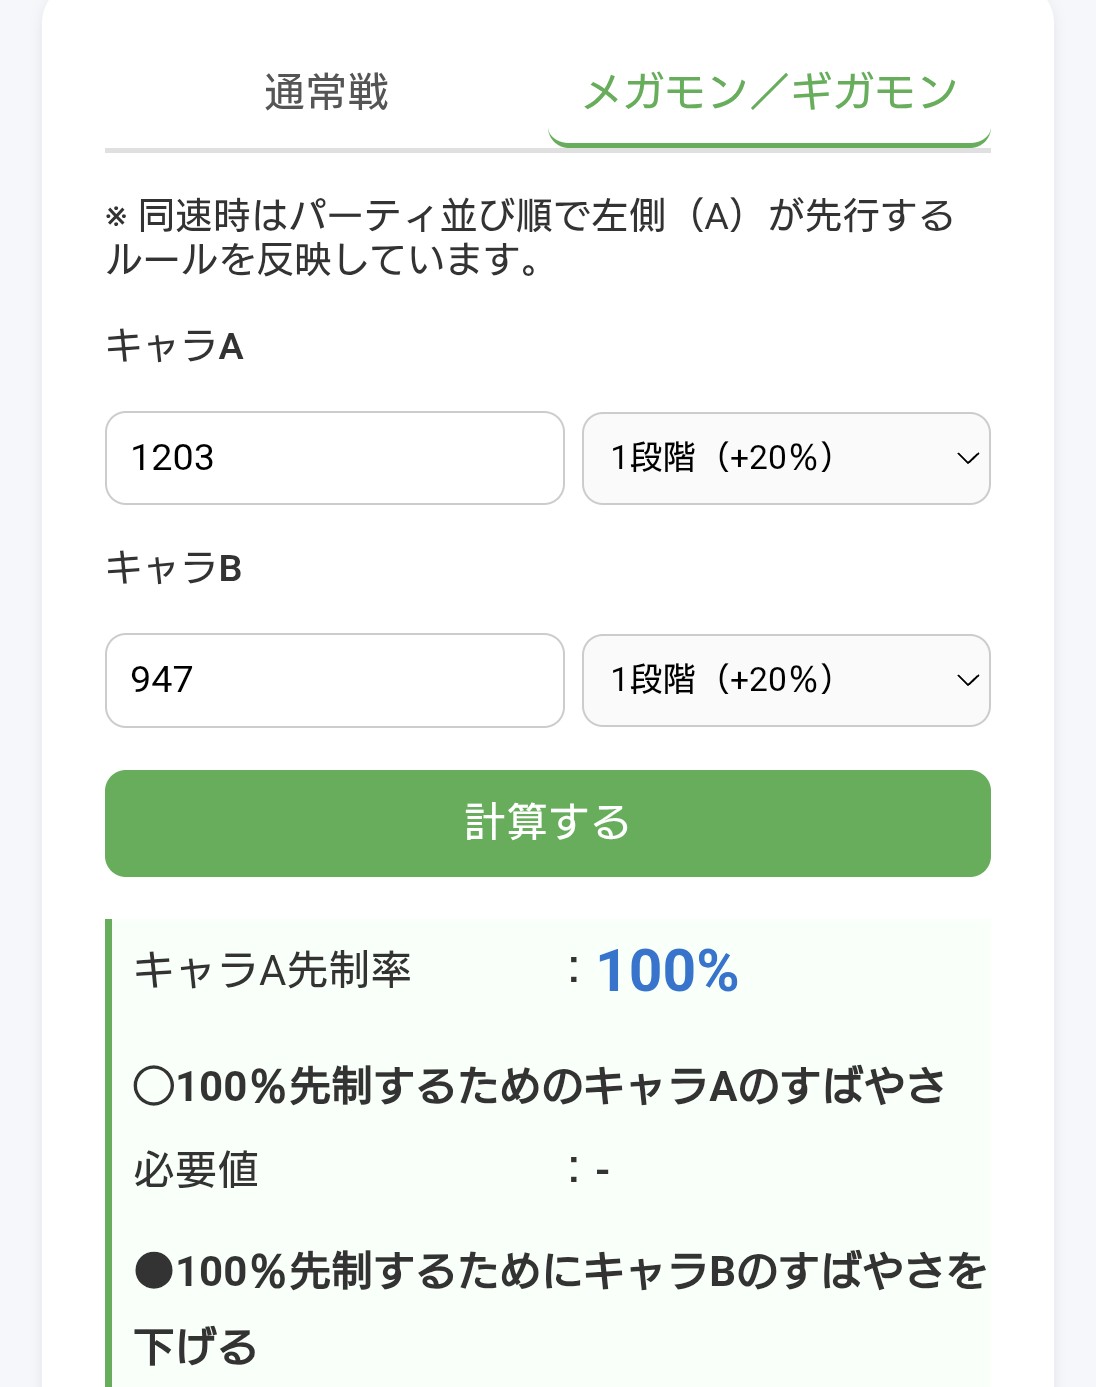1096x1387 pixels.
Task: Click the dash value beside 必要値
Action: point(602,1170)
